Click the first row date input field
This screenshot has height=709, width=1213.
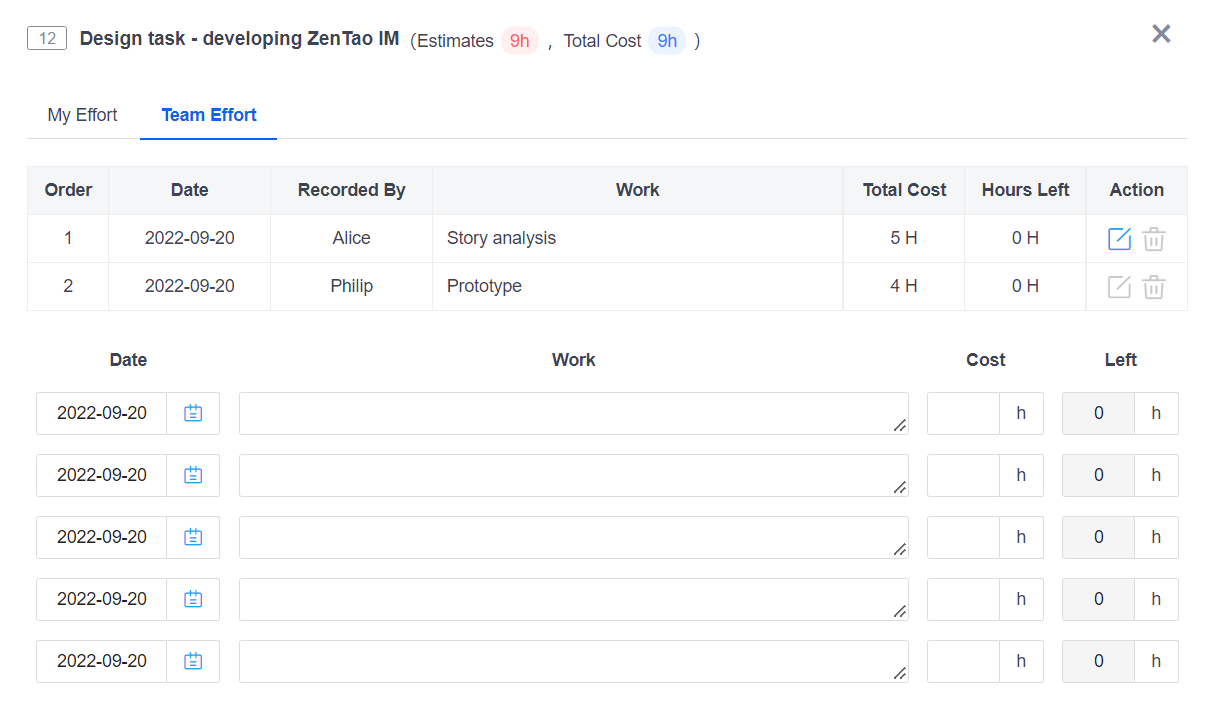click(x=102, y=413)
